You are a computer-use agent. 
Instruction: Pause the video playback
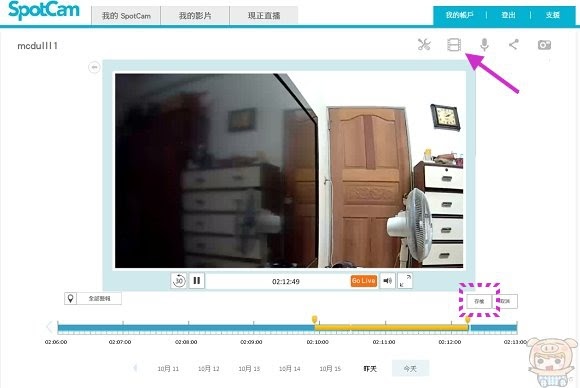pos(197,281)
